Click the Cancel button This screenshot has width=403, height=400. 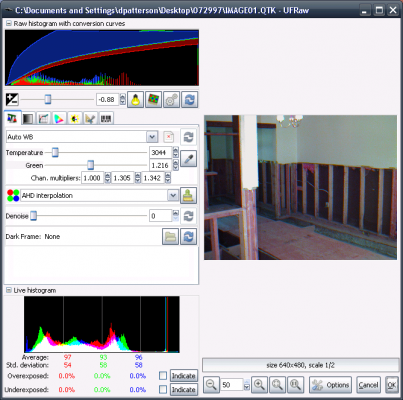pyautogui.click(x=368, y=385)
